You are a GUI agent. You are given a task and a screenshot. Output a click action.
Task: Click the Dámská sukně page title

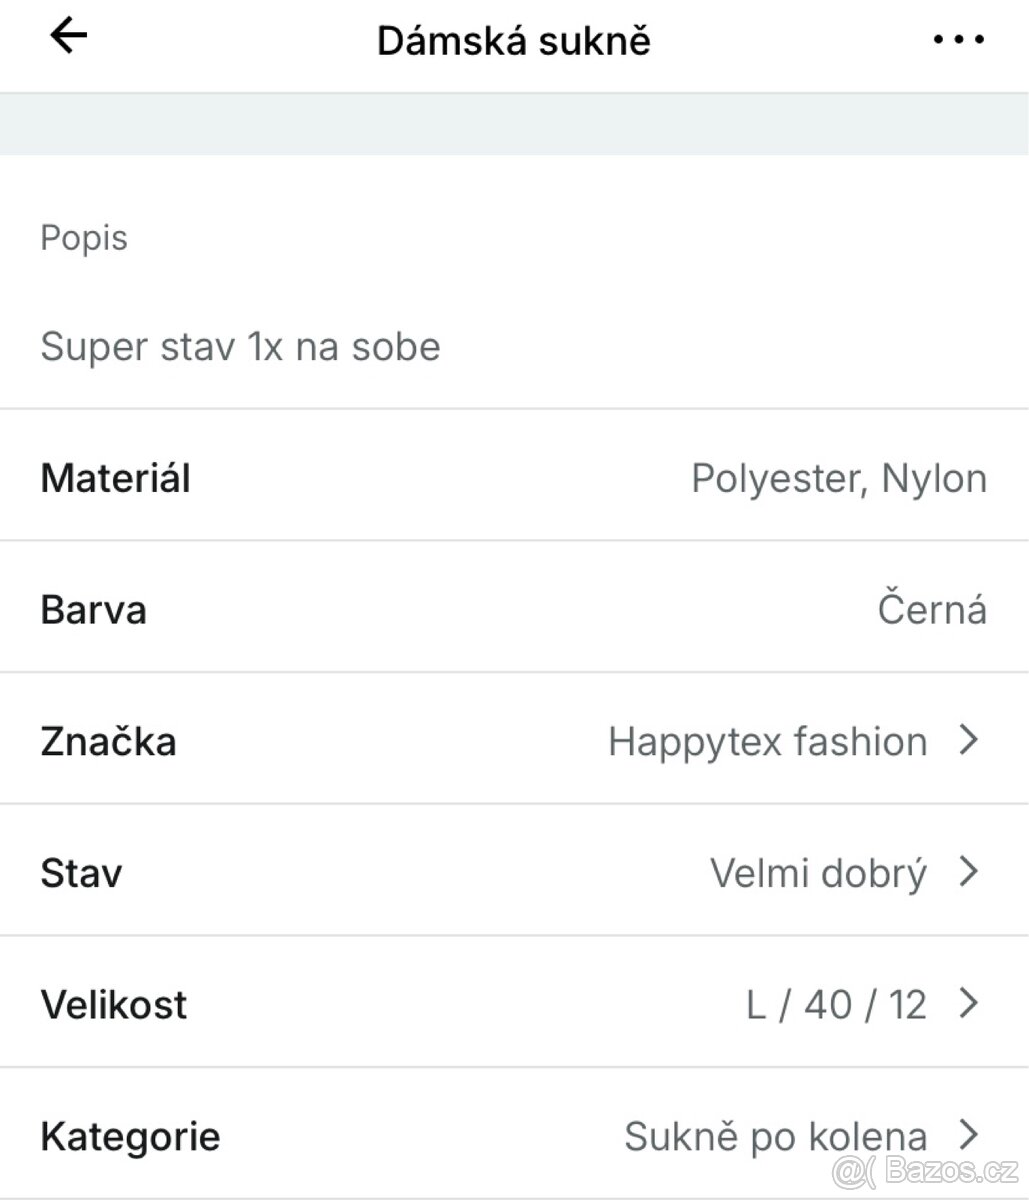(x=513, y=41)
